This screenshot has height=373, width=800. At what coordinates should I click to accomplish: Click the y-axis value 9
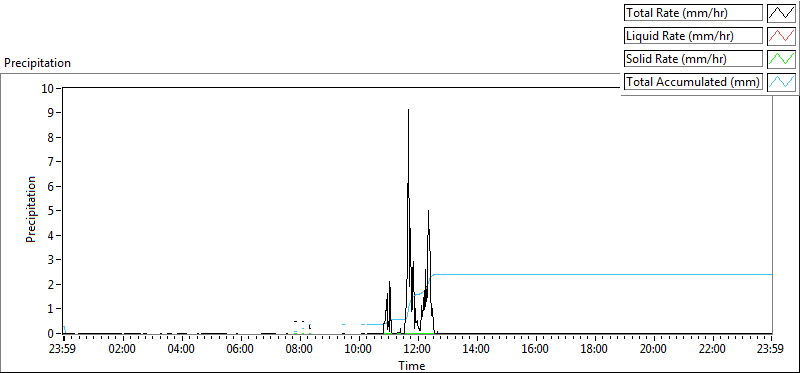[52, 113]
